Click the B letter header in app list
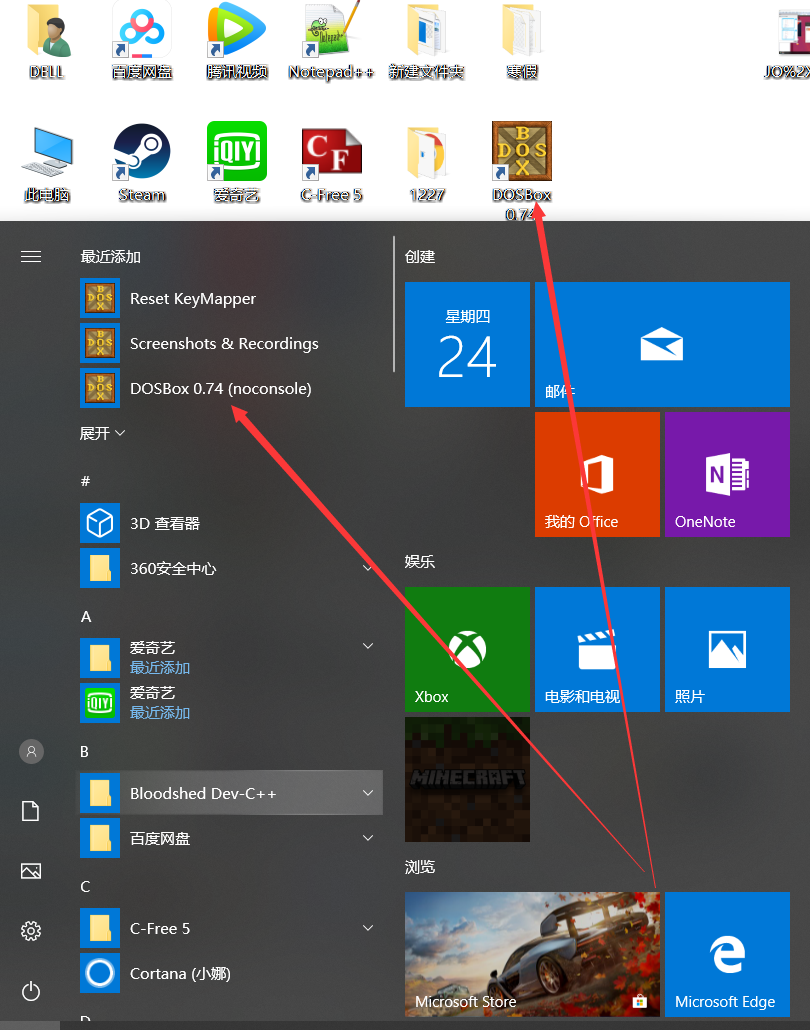Image resolution: width=810 pixels, height=1030 pixels. click(85, 751)
